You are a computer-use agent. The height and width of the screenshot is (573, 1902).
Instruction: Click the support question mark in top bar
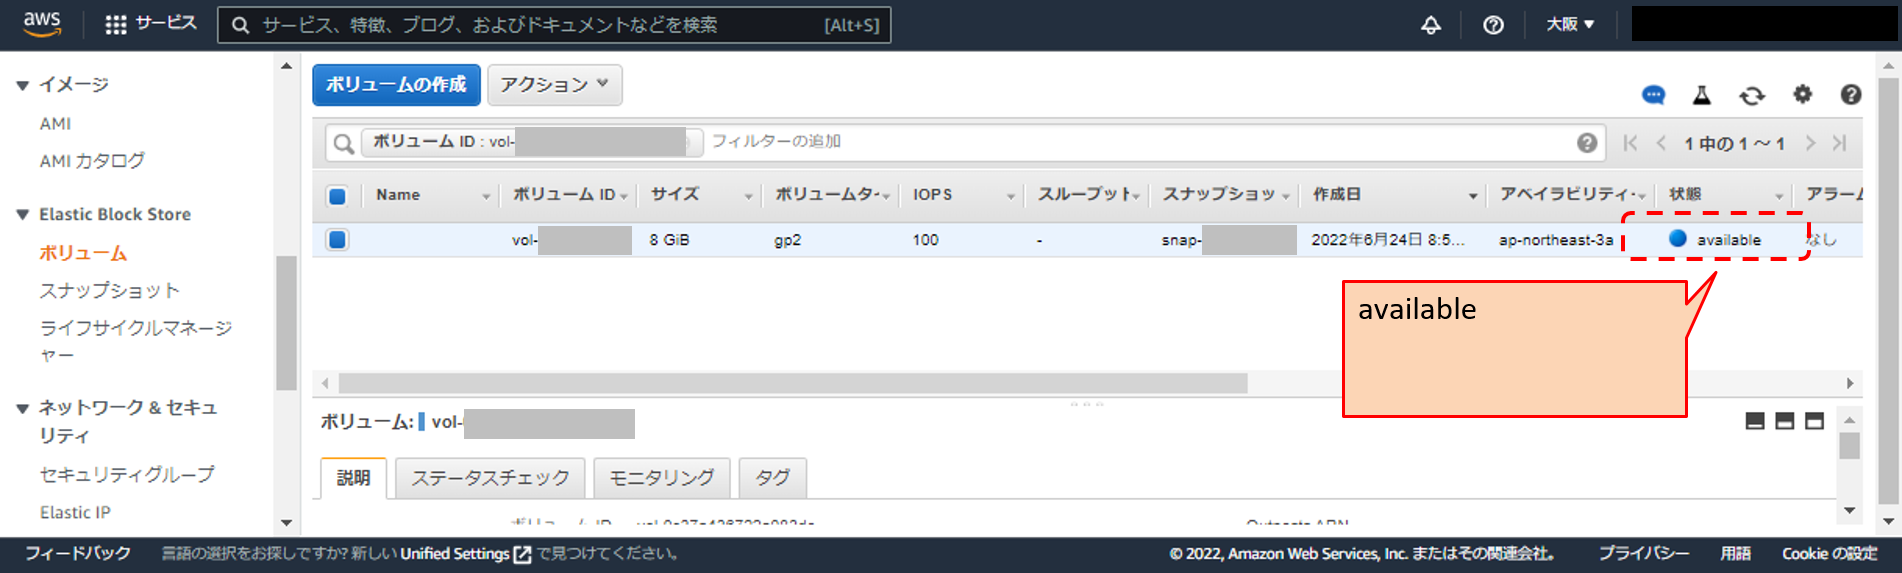pos(1493,25)
